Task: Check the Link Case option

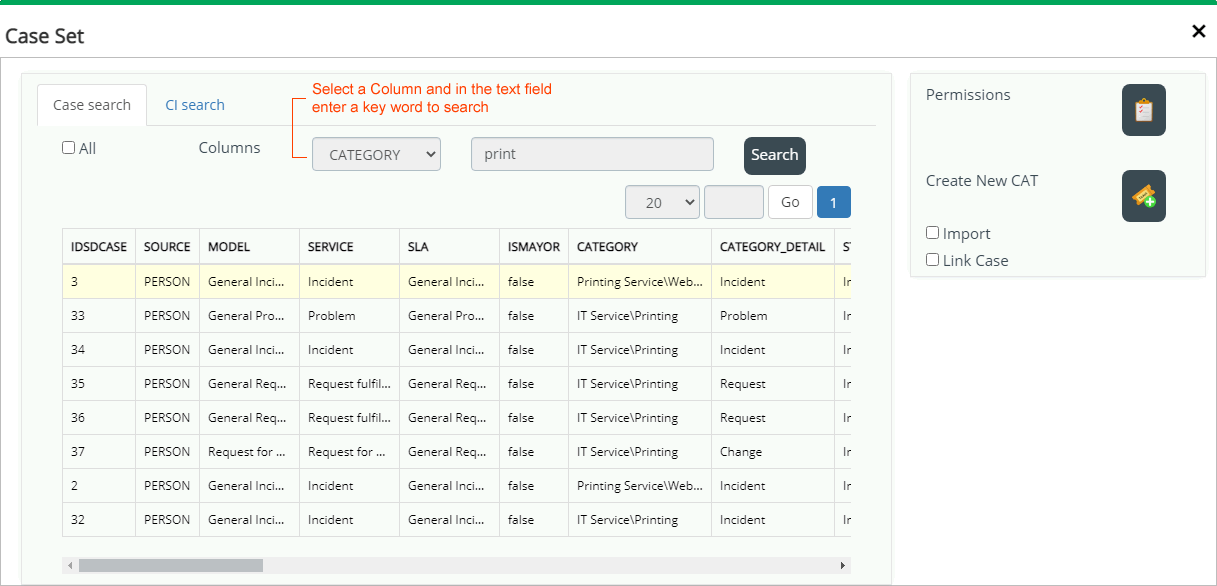Action: (x=933, y=260)
